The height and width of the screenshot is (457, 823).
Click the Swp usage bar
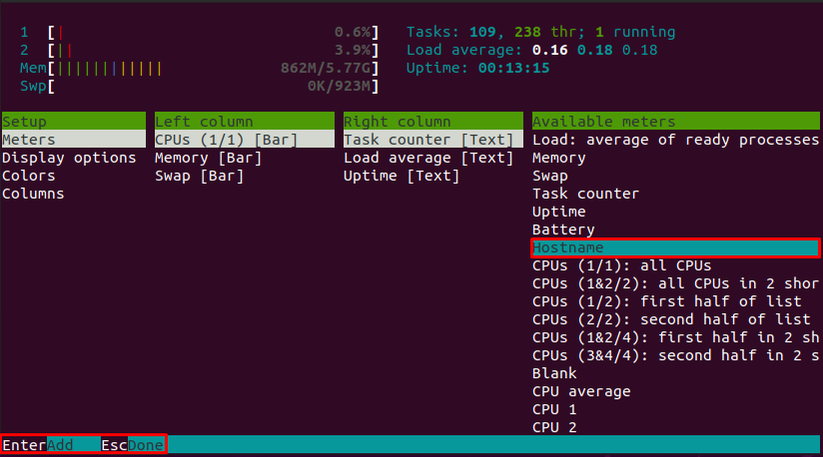199,86
